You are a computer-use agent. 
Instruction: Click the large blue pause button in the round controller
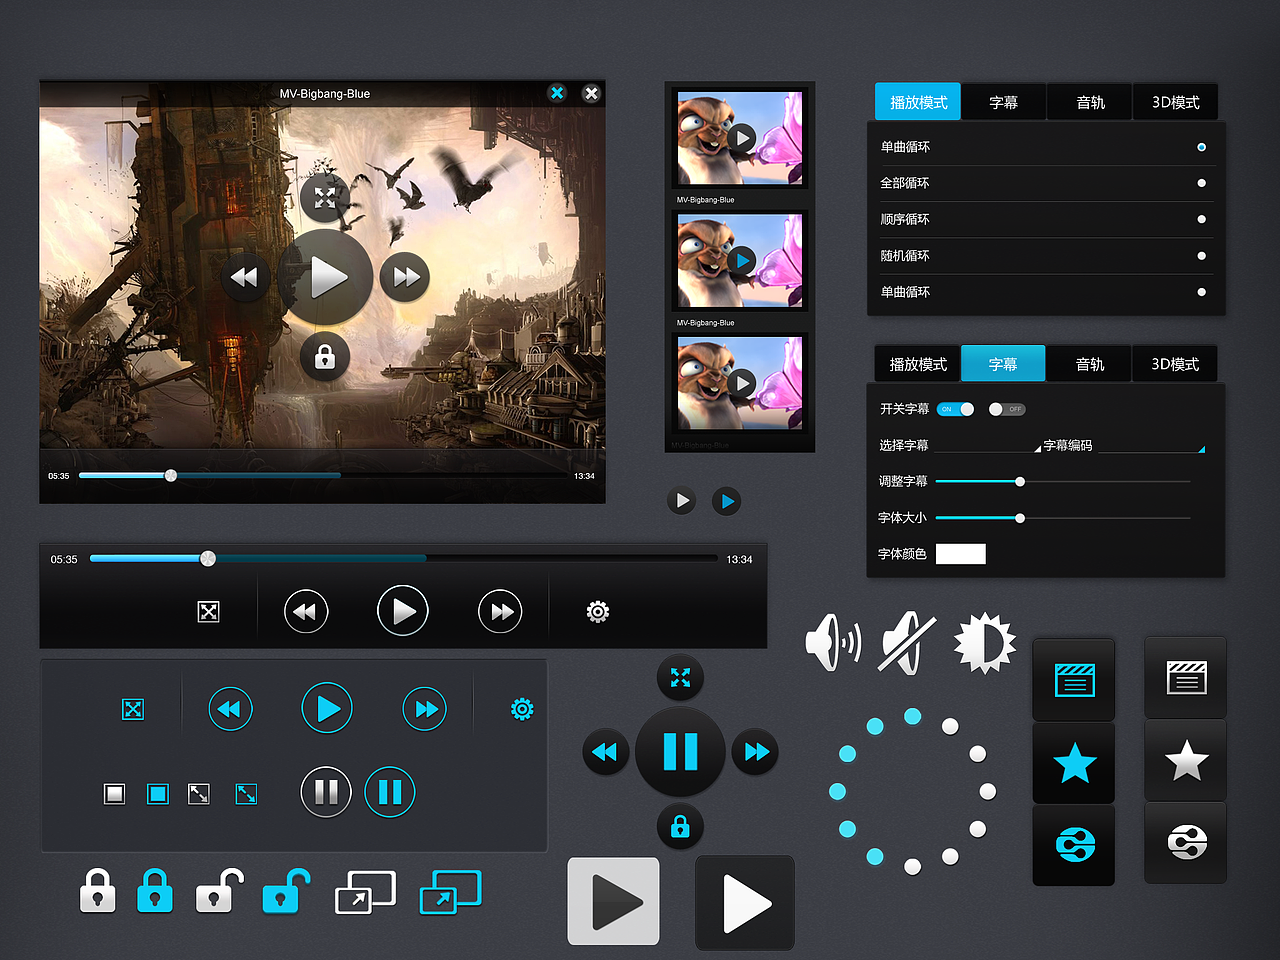(680, 752)
